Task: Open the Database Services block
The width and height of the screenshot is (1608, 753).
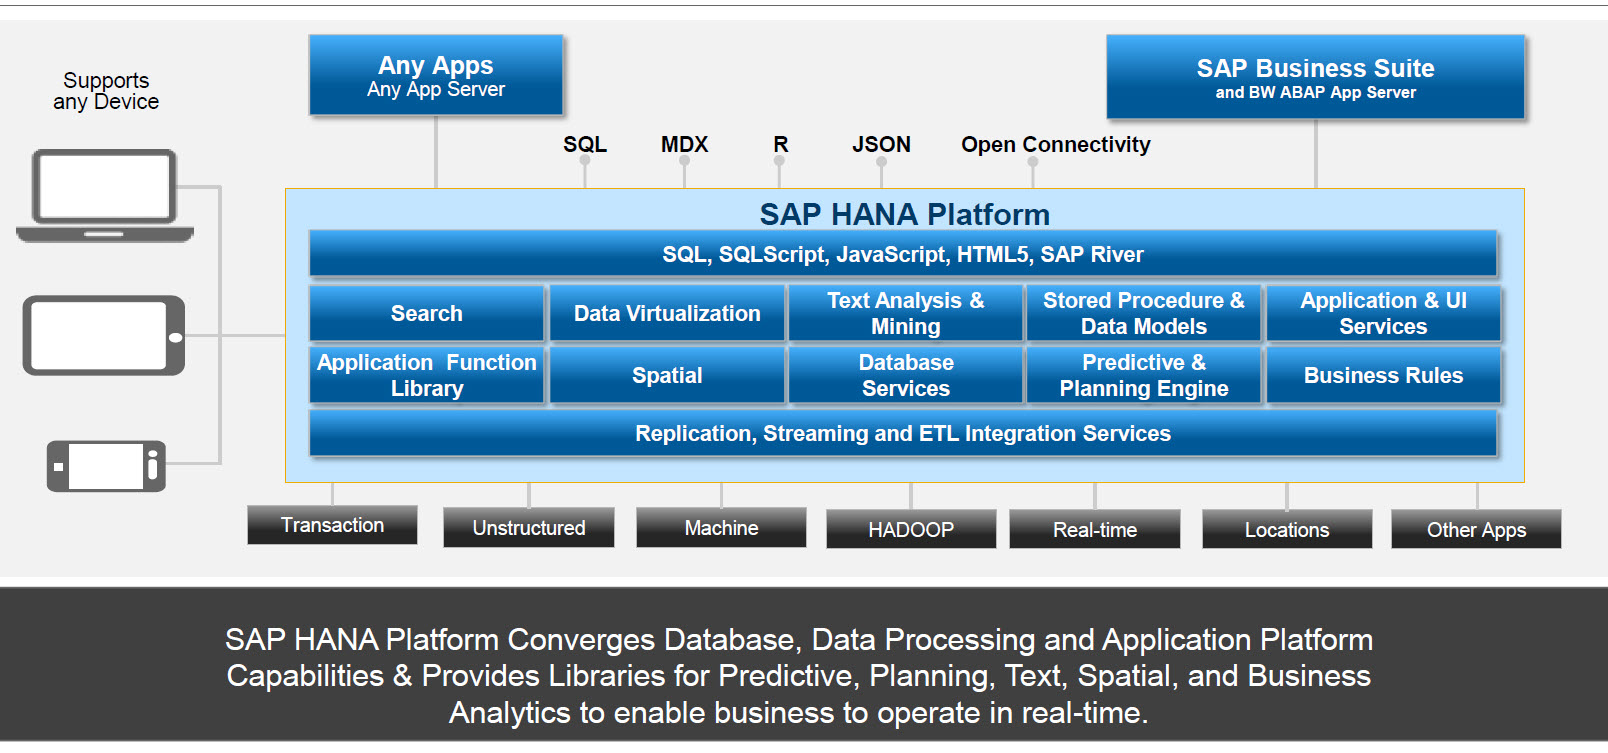Action: 906,375
